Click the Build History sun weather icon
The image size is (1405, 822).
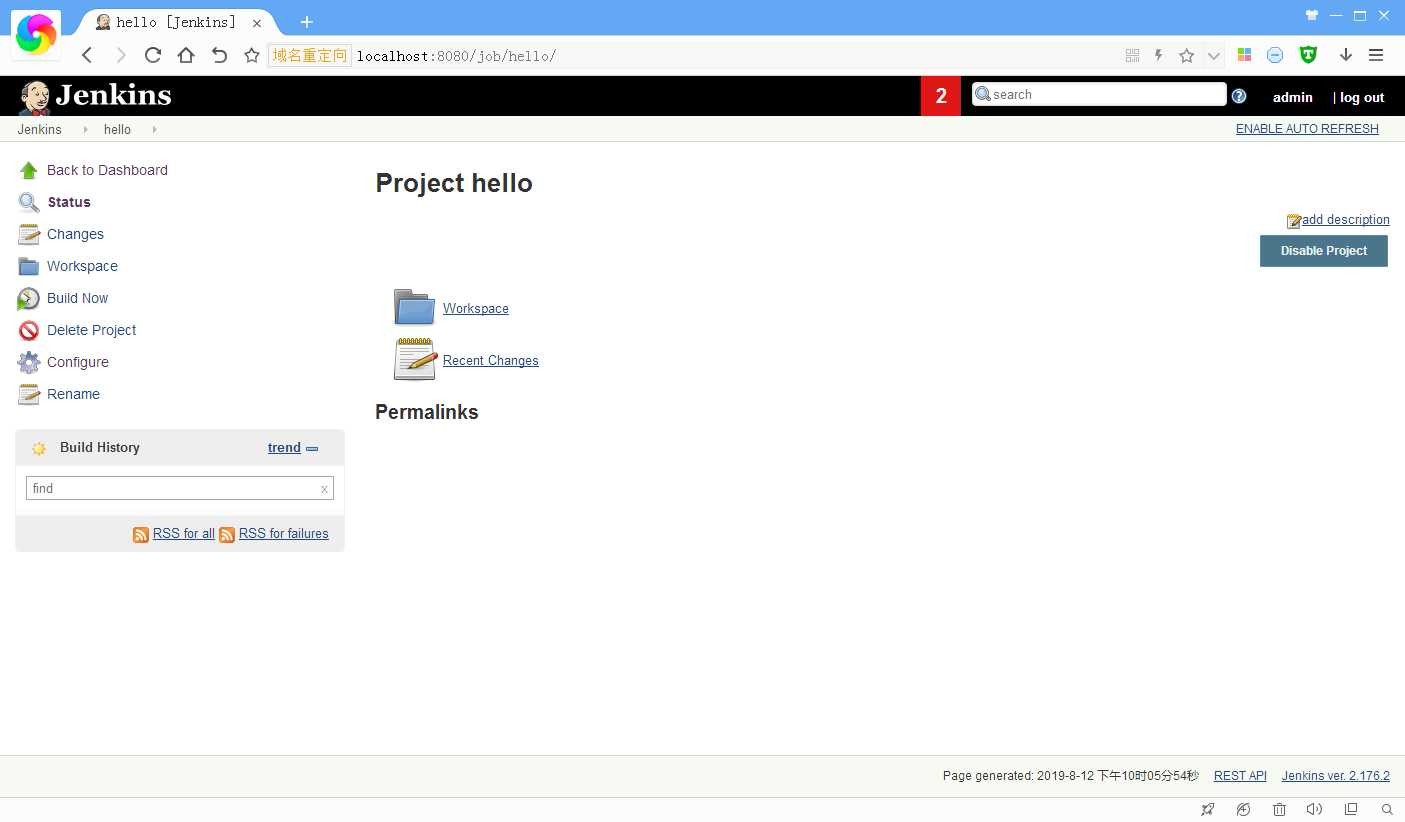coord(39,448)
